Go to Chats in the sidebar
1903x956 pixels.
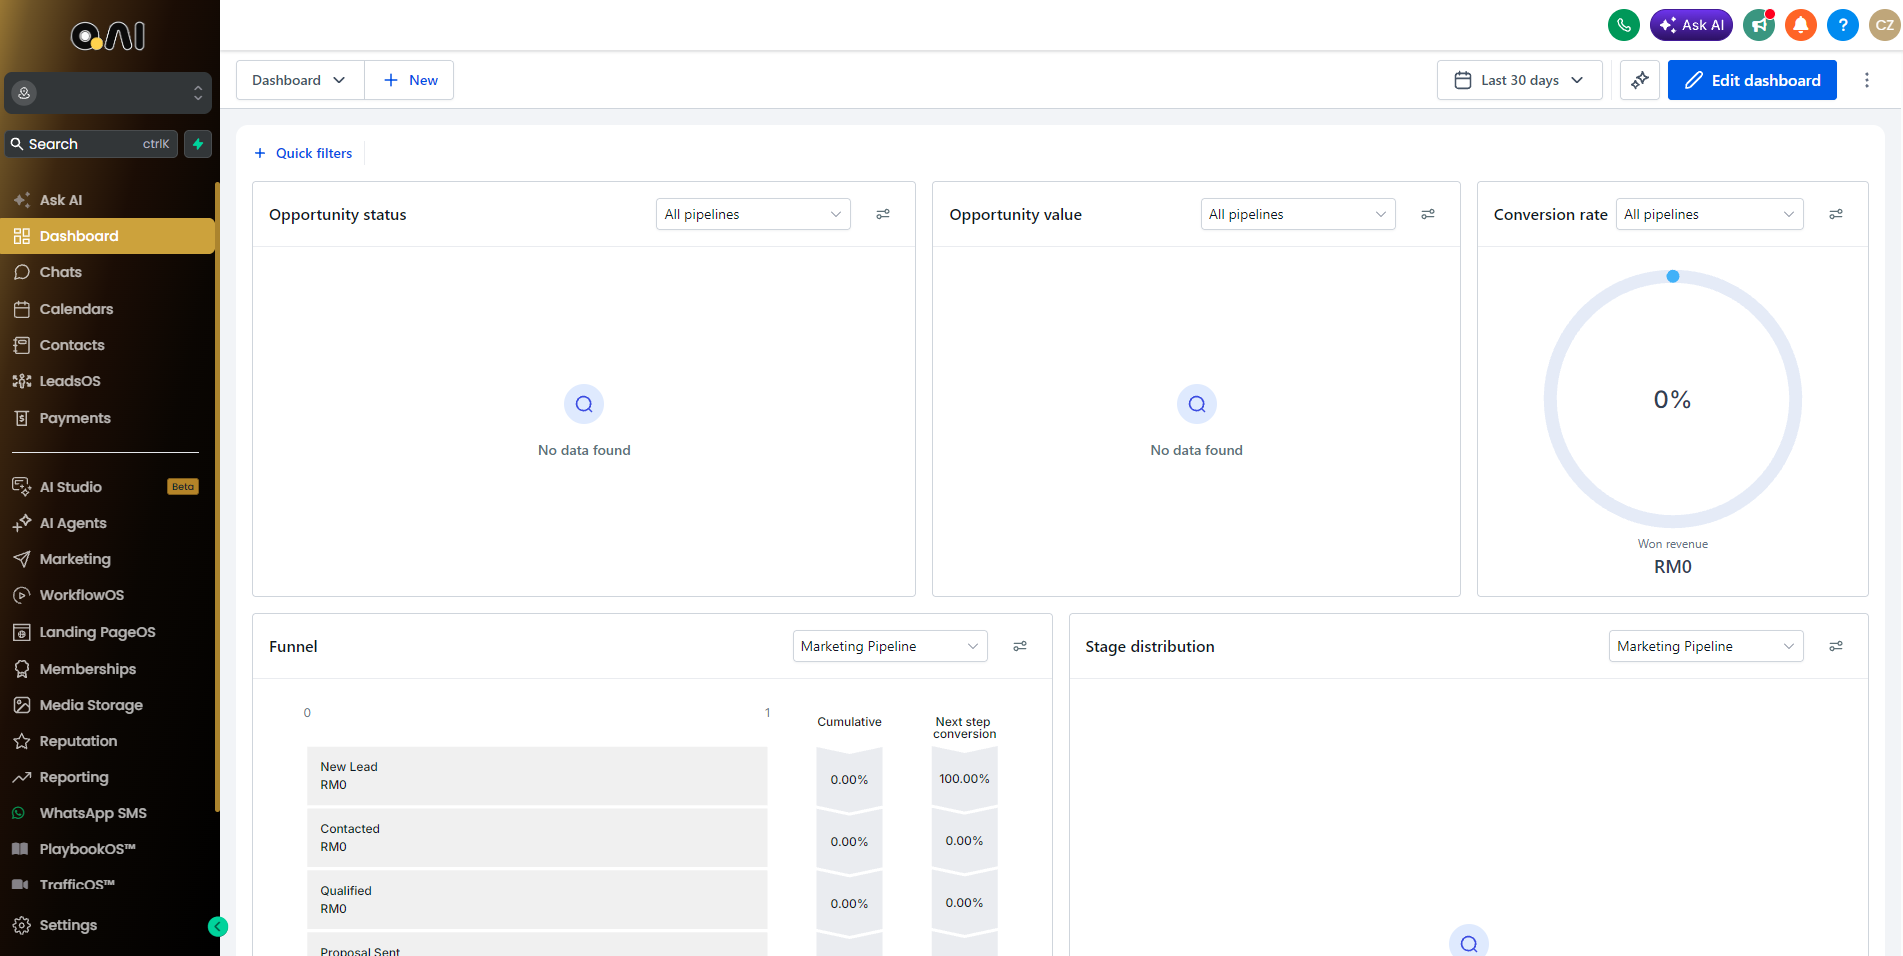[x=107, y=272]
